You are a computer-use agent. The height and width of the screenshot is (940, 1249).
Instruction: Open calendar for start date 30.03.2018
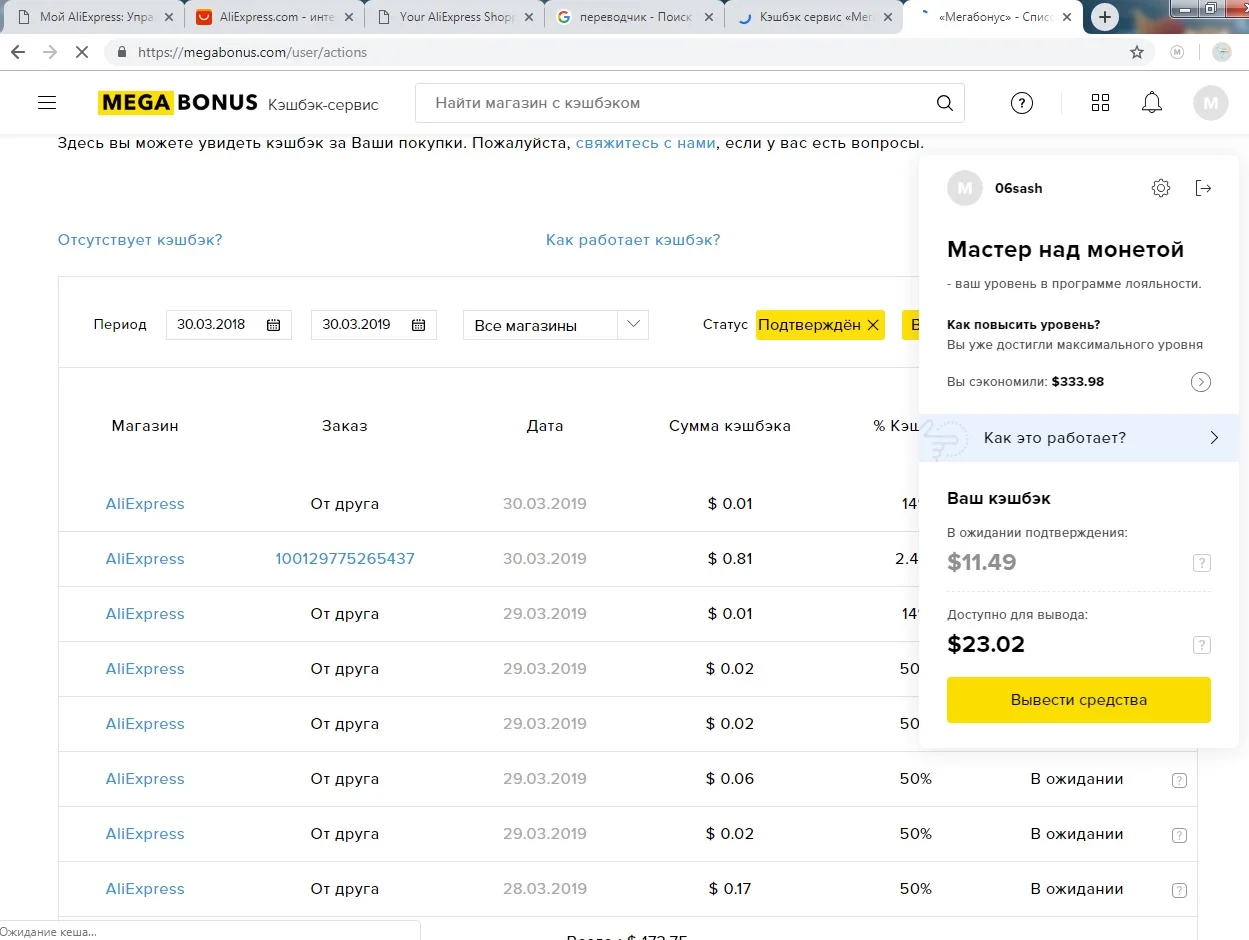(x=273, y=325)
